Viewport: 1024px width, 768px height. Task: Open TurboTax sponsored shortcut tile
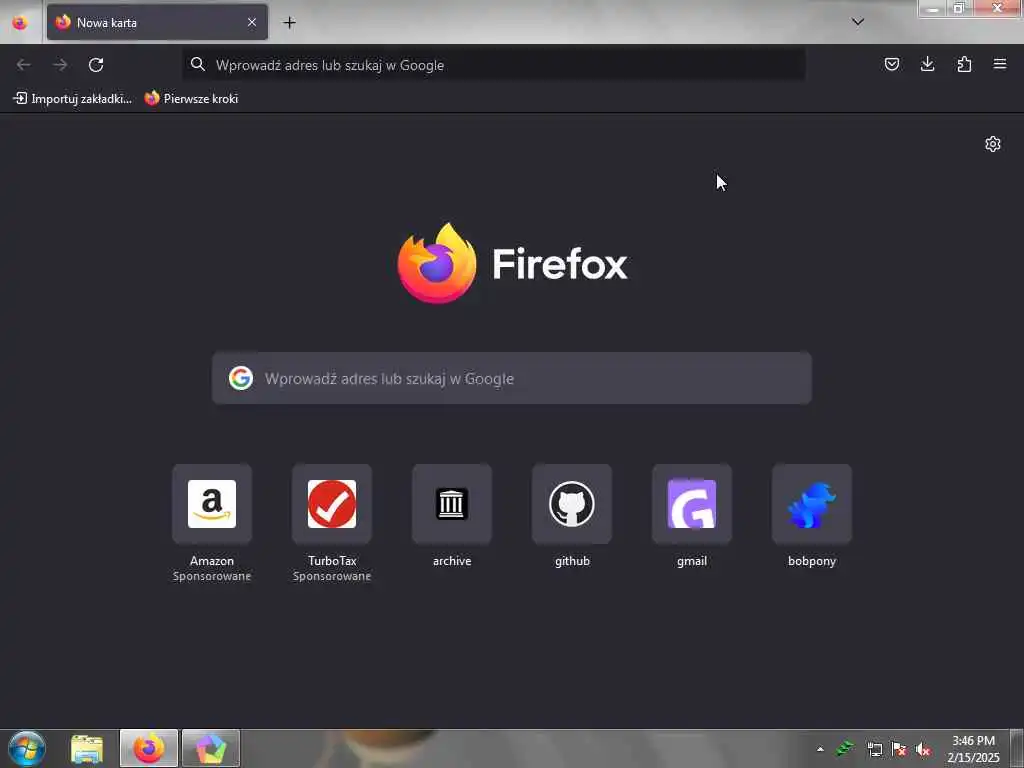332,504
